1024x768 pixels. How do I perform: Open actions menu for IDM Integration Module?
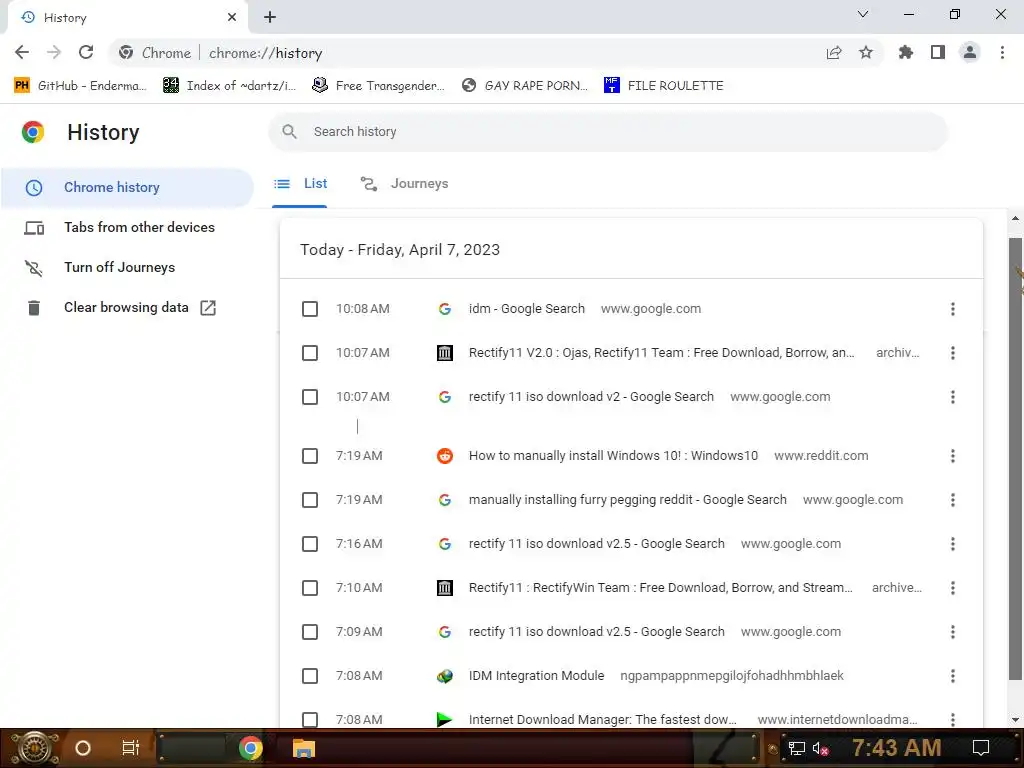pyautogui.click(x=953, y=676)
